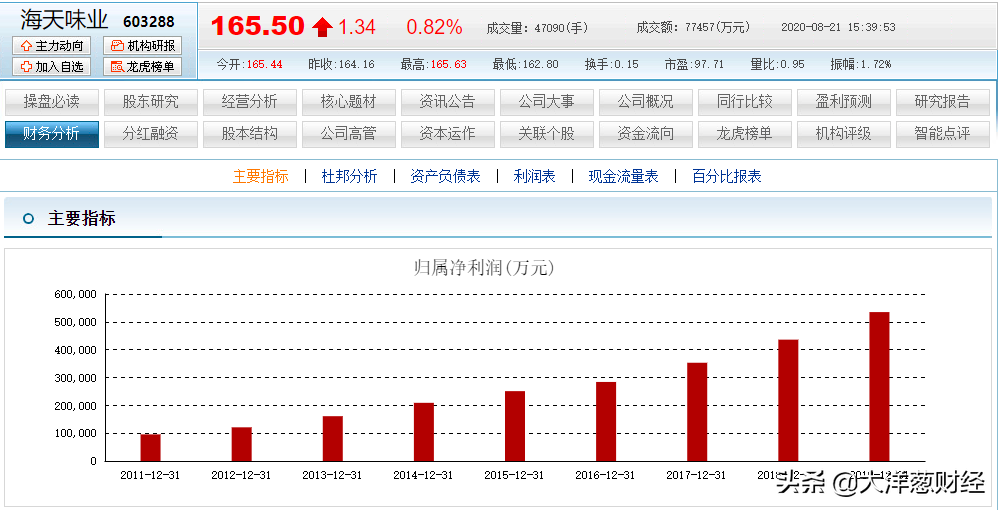The width and height of the screenshot is (1000, 510).
Task: Click 市盈:97.71 value
Action: [695, 64]
